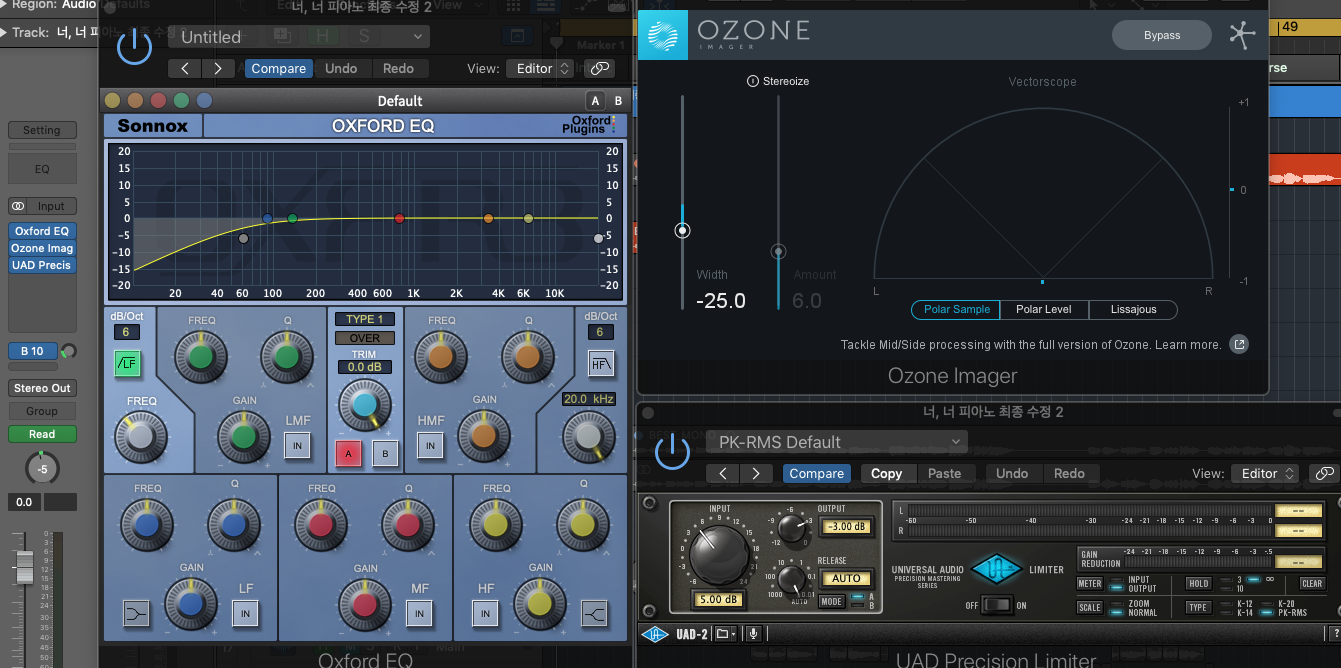Click the Read automation mode button
This screenshot has height=668, width=1341.
tap(42, 434)
